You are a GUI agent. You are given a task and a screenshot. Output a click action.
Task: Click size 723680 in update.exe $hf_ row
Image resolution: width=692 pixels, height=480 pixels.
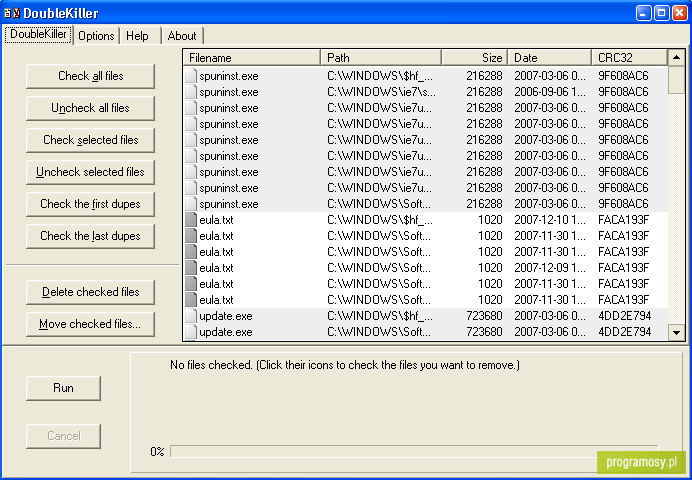click(x=484, y=316)
